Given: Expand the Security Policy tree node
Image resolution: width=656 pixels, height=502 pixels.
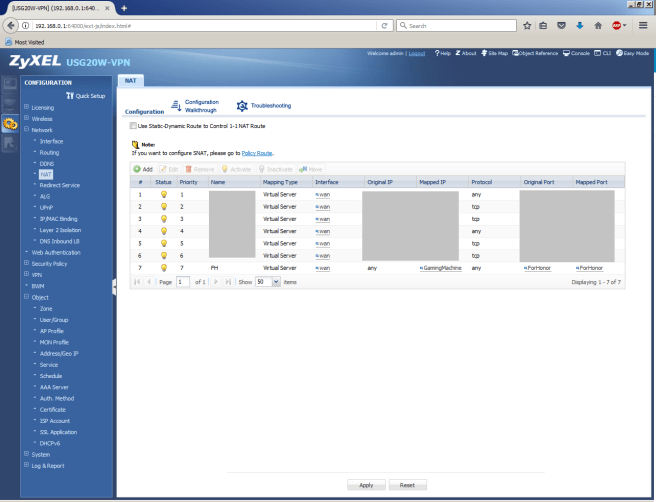Looking at the screenshot, I should tap(26, 263).
